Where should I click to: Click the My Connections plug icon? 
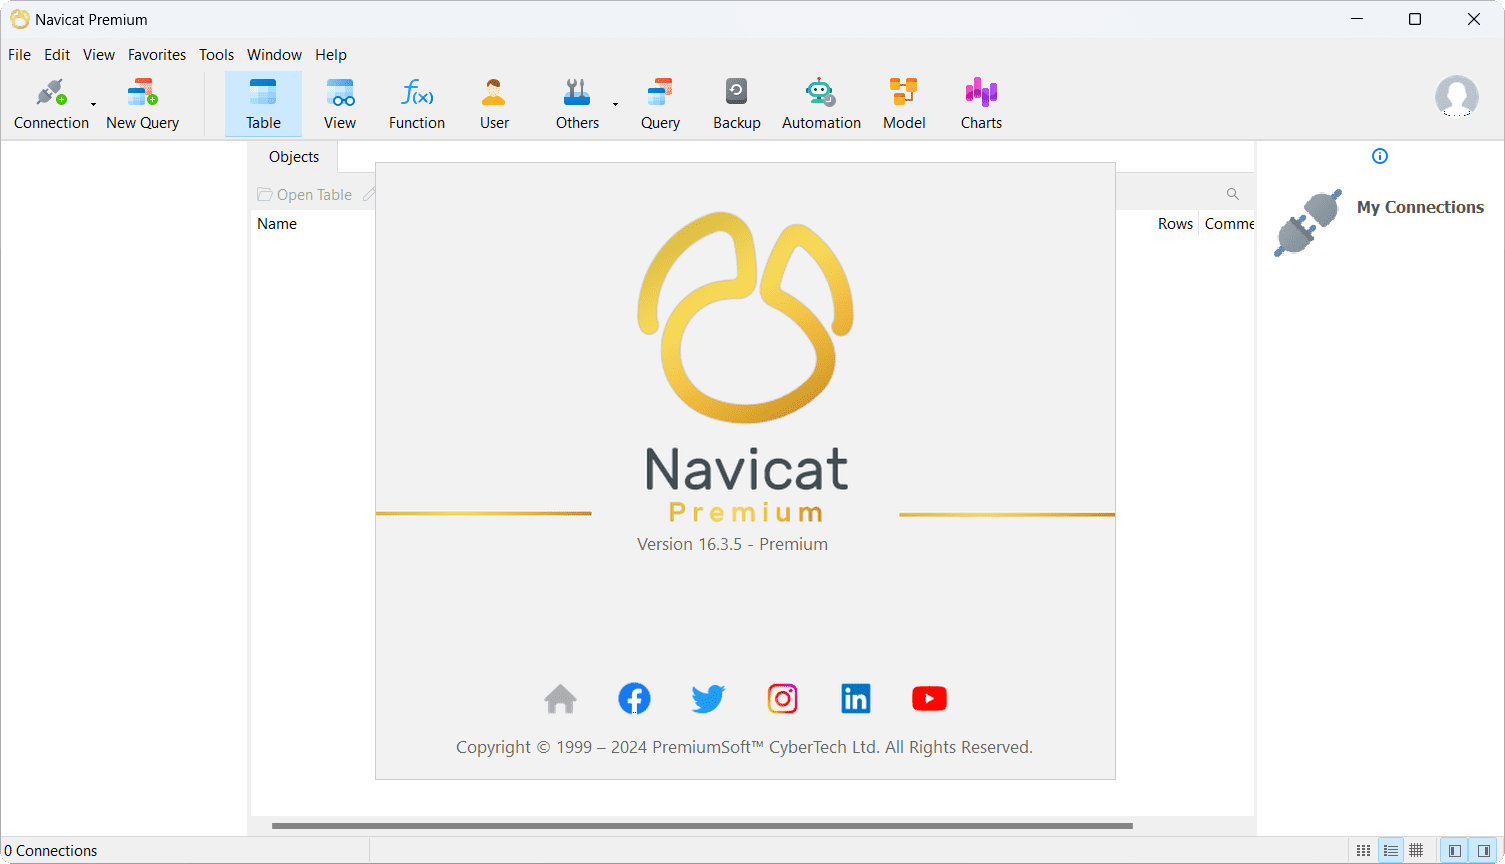(1308, 223)
